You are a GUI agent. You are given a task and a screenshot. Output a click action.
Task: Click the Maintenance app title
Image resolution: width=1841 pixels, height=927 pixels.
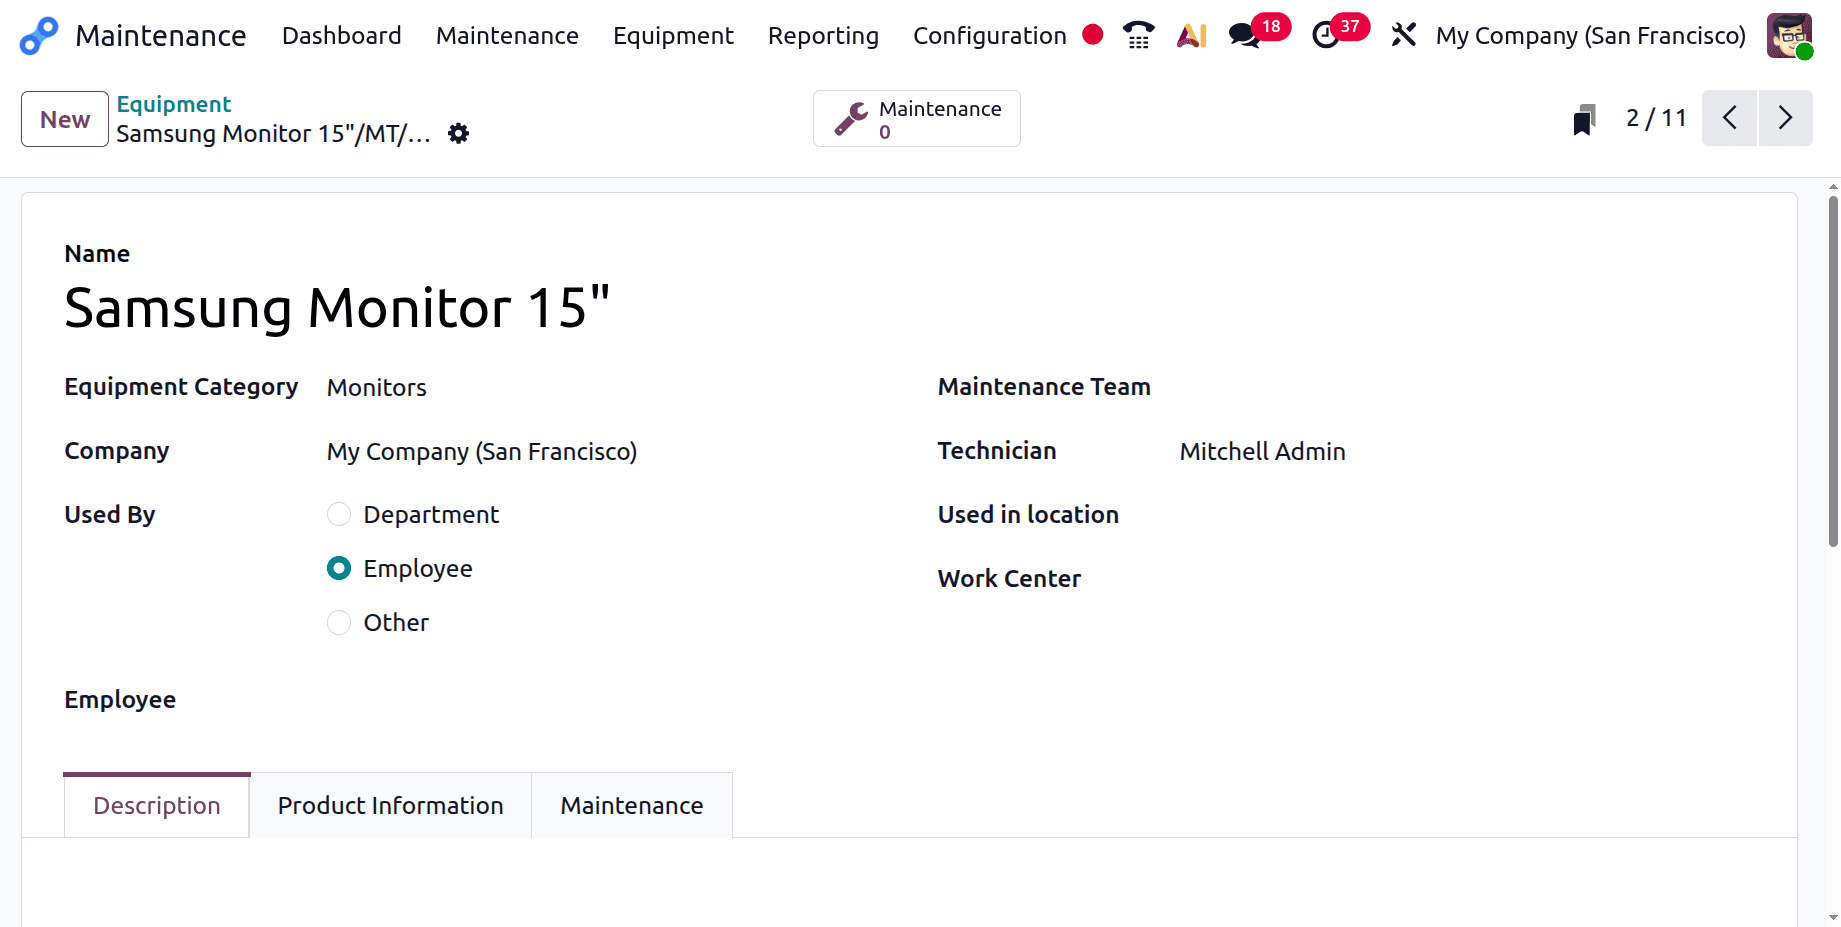(x=161, y=36)
